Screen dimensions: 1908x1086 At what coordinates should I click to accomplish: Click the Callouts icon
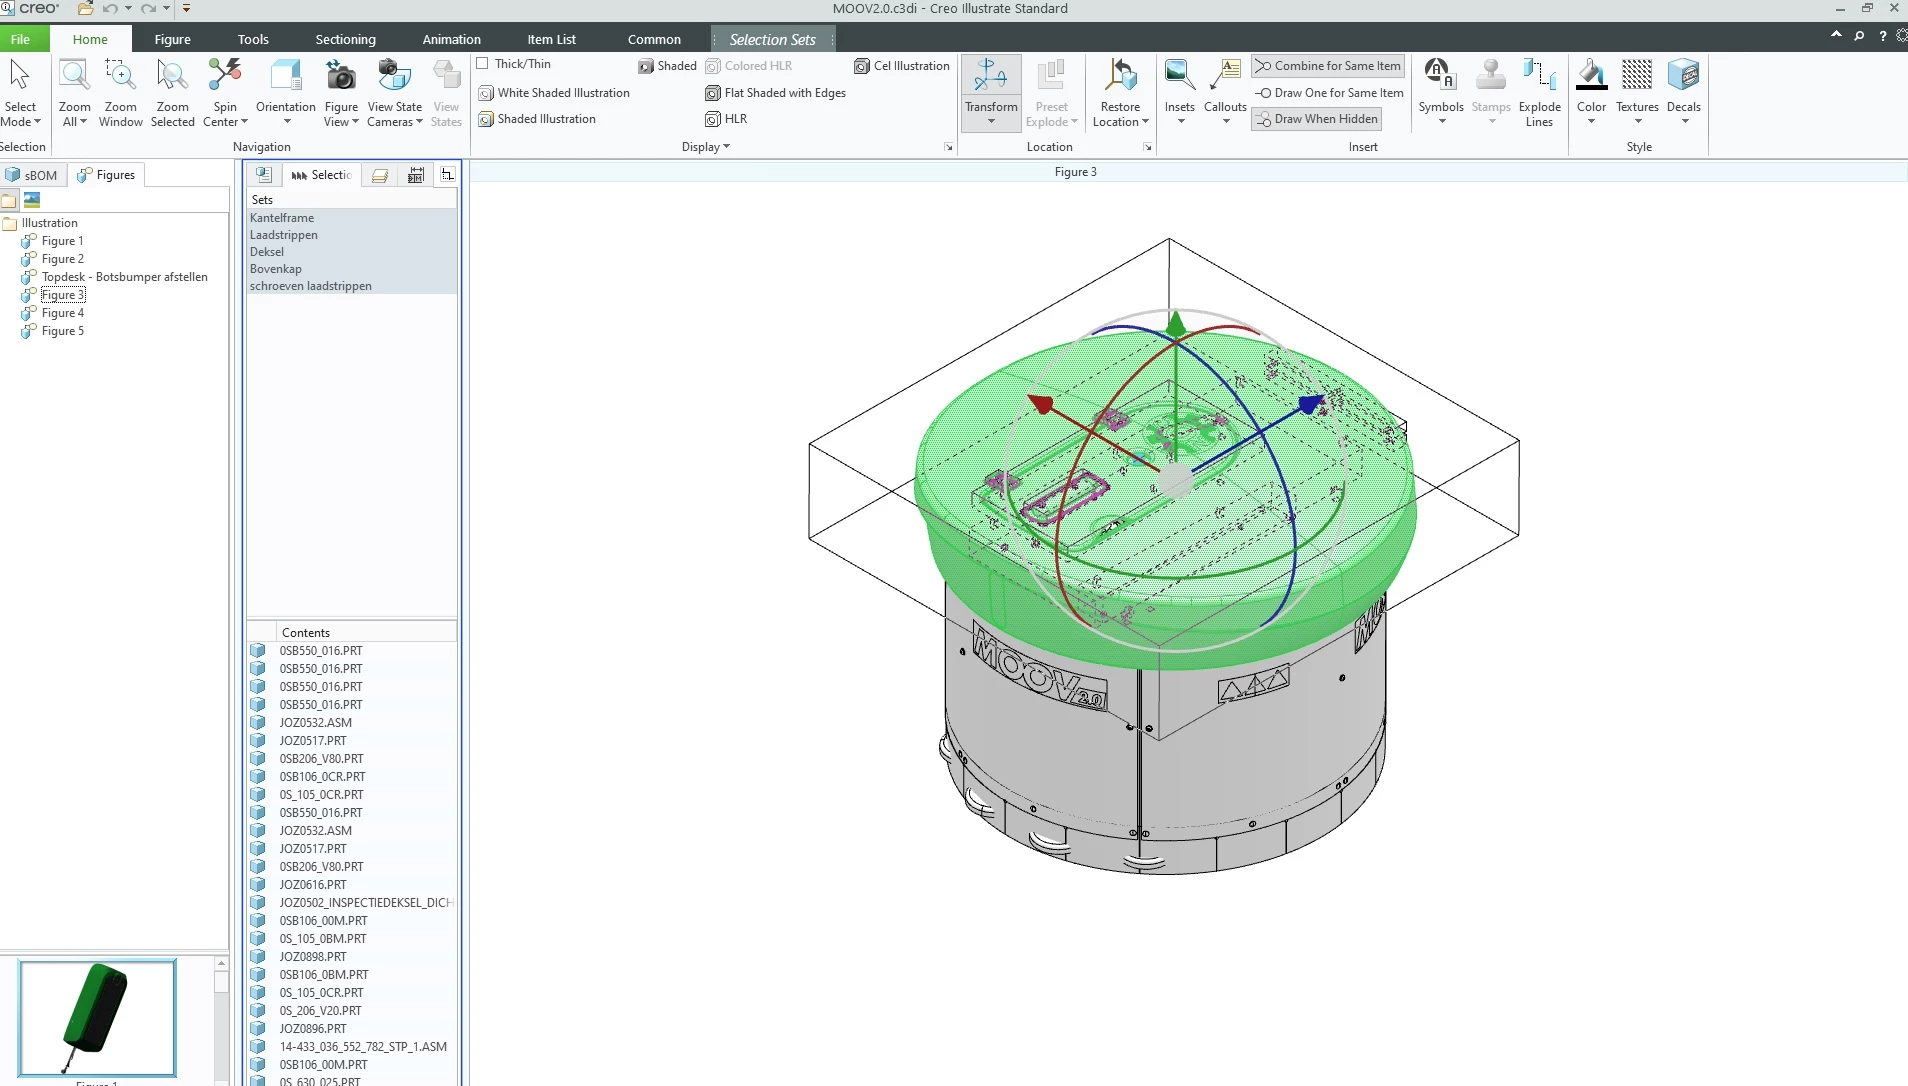pyautogui.click(x=1225, y=75)
